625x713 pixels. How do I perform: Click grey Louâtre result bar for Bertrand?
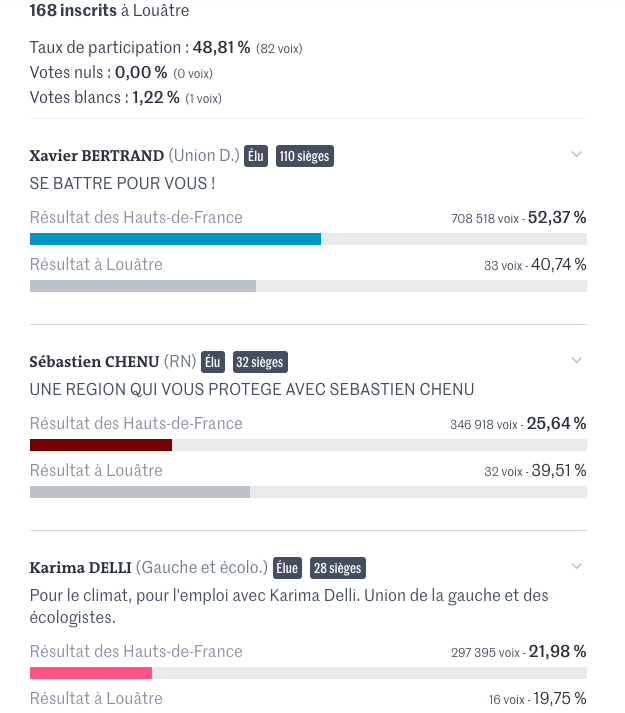(x=143, y=286)
